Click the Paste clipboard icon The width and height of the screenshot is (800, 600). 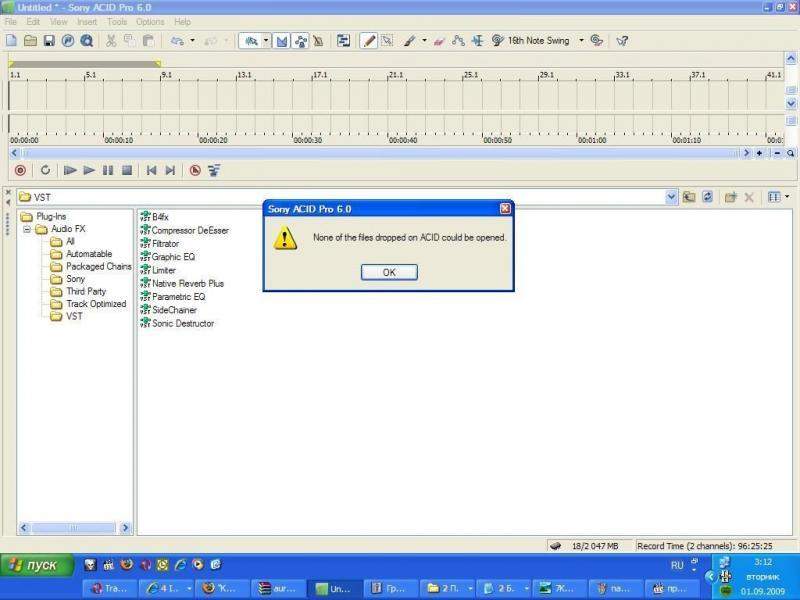(148, 41)
